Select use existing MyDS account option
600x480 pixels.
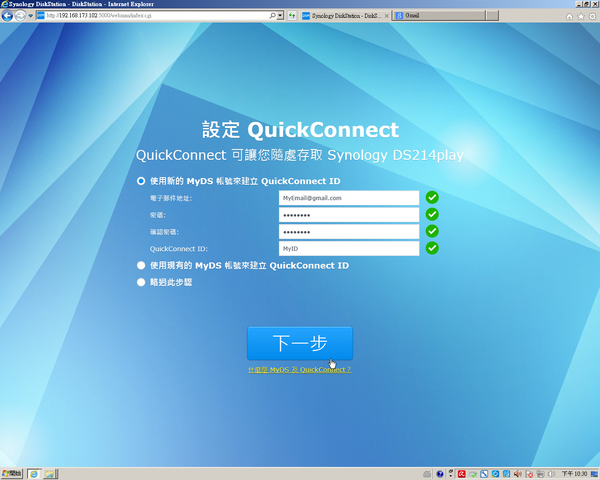pos(141,265)
